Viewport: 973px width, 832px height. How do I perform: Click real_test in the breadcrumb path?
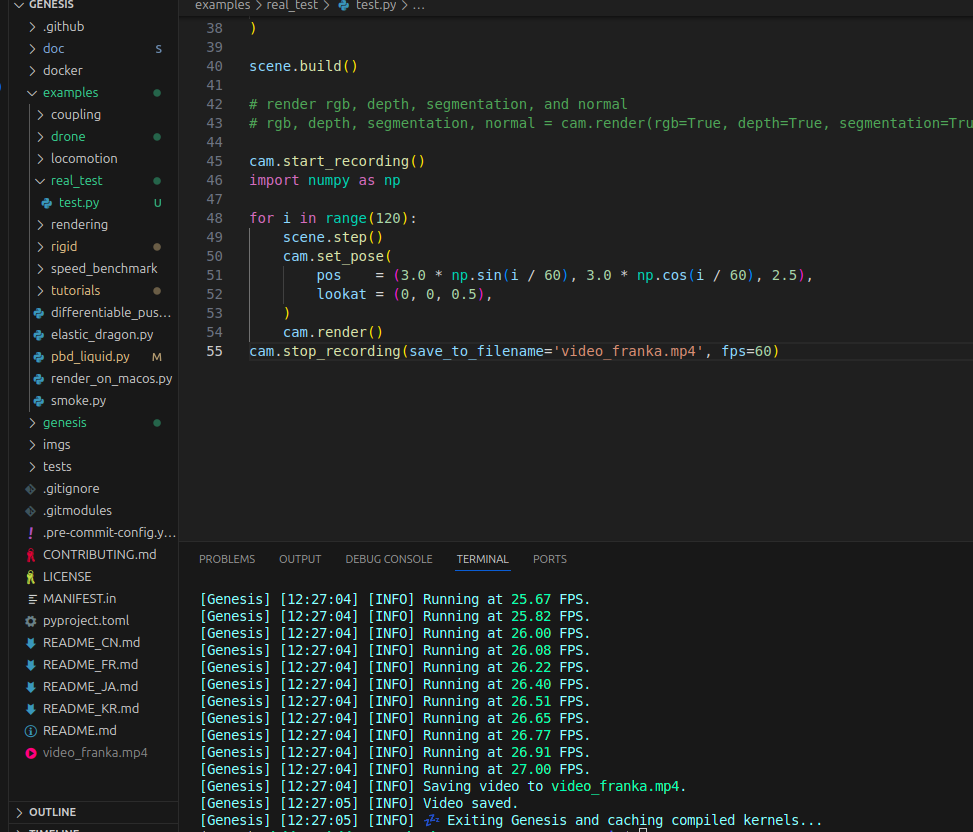[293, 6]
